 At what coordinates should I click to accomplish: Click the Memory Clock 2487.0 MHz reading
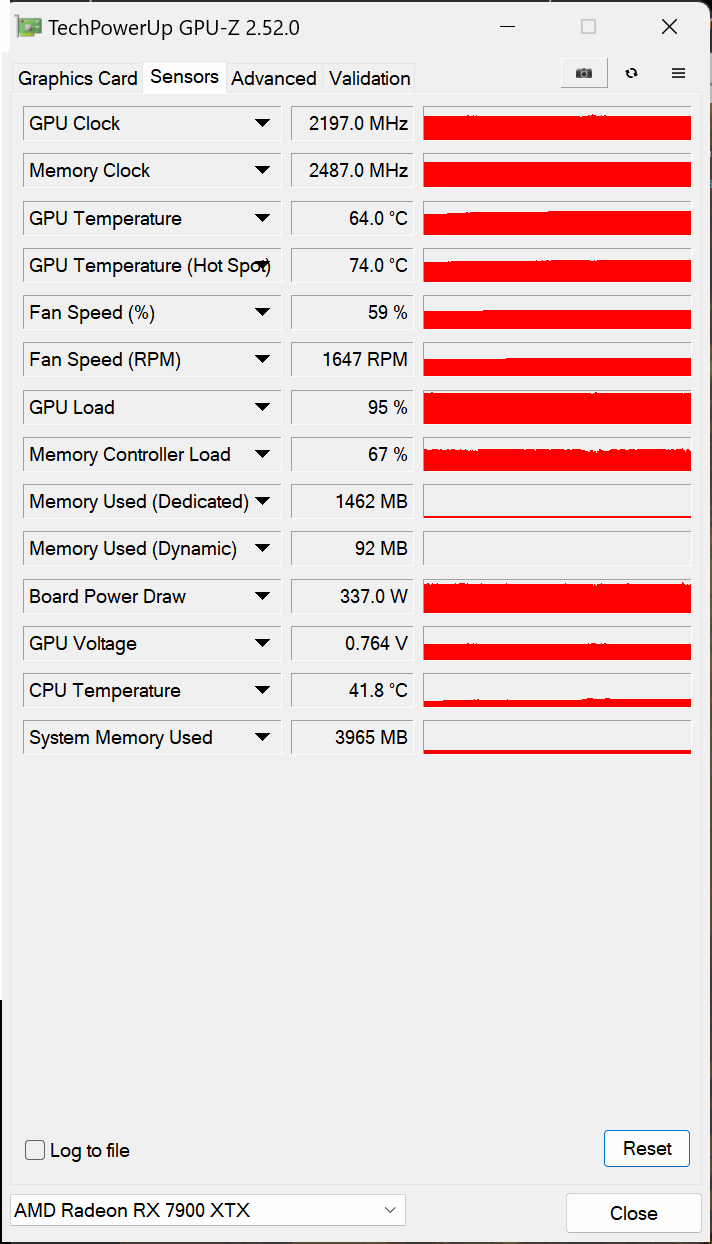pos(352,171)
